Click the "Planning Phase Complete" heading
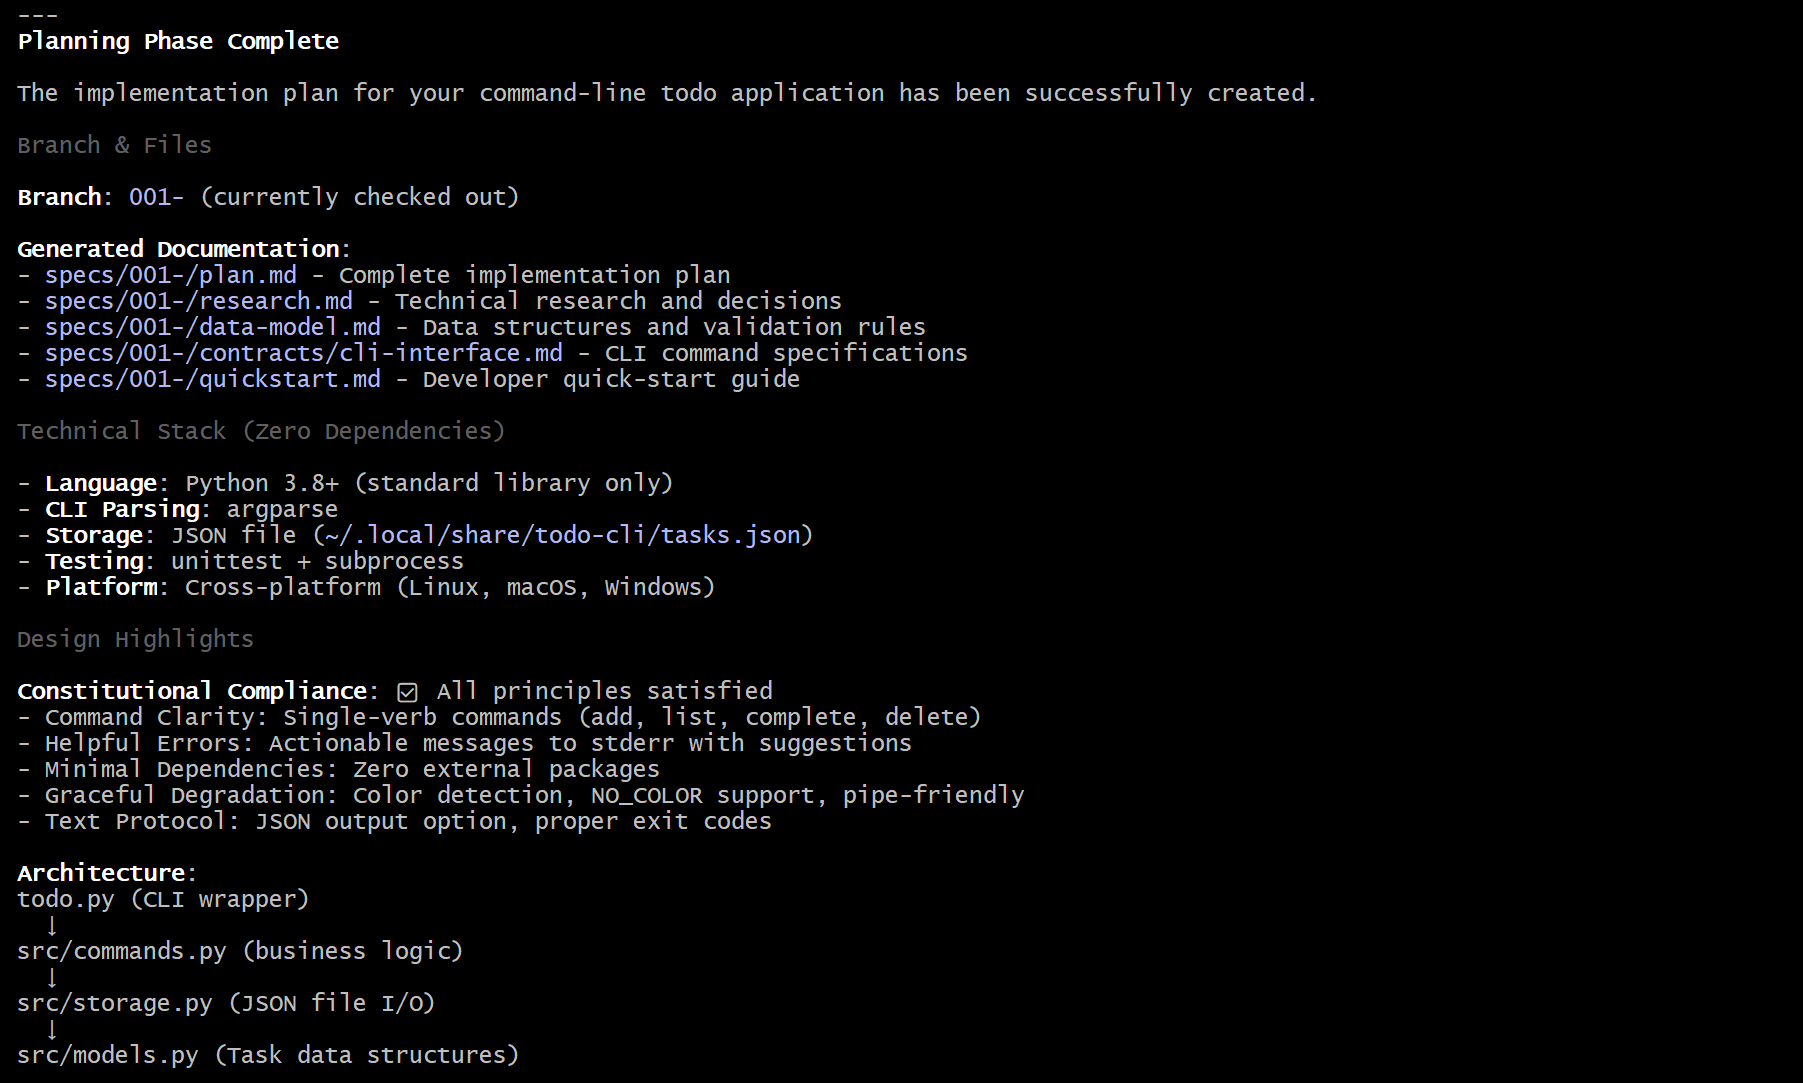This screenshot has height=1083, width=1803. (x=178, y=41)
